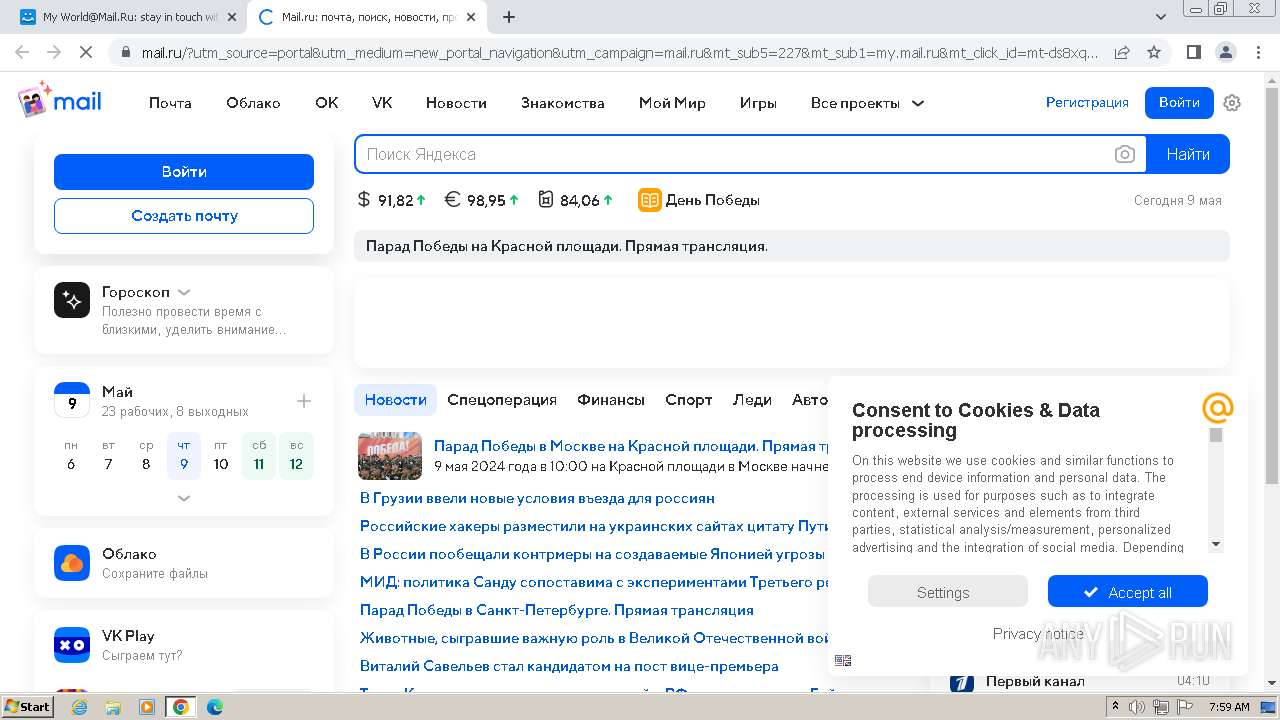Select the Финансы news tab
This screenshot has height=720, width=1280.
611,400
